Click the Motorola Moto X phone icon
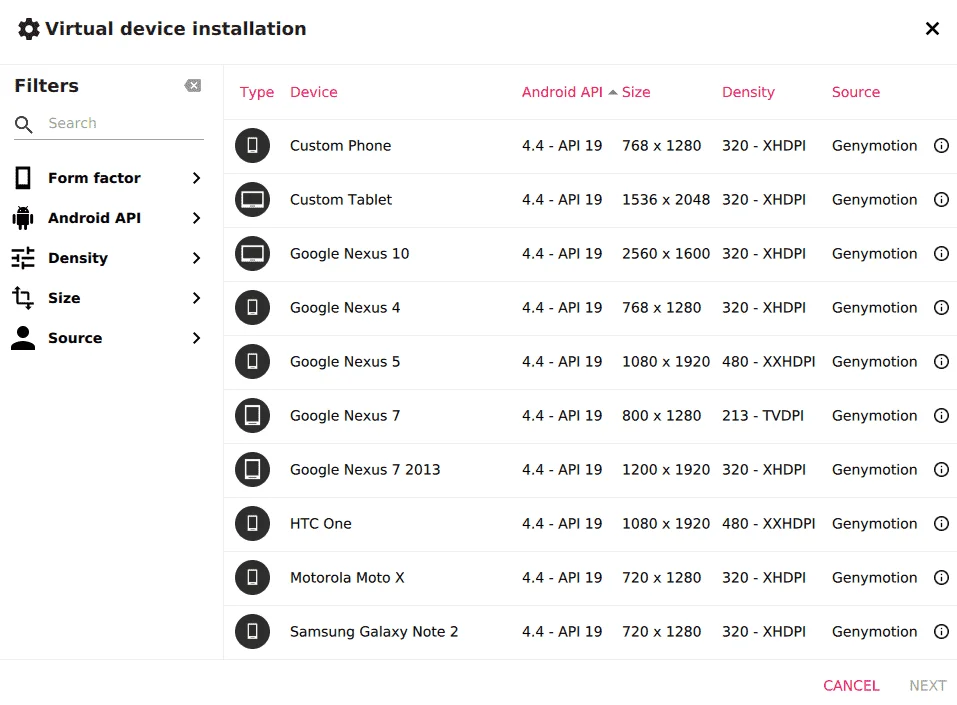Viewport: 957px width, 705px height. 252,577
